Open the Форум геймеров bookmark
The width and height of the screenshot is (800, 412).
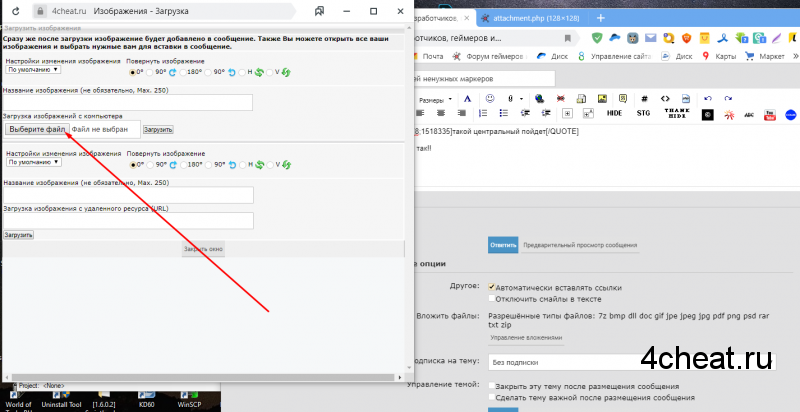coord(489,56)
